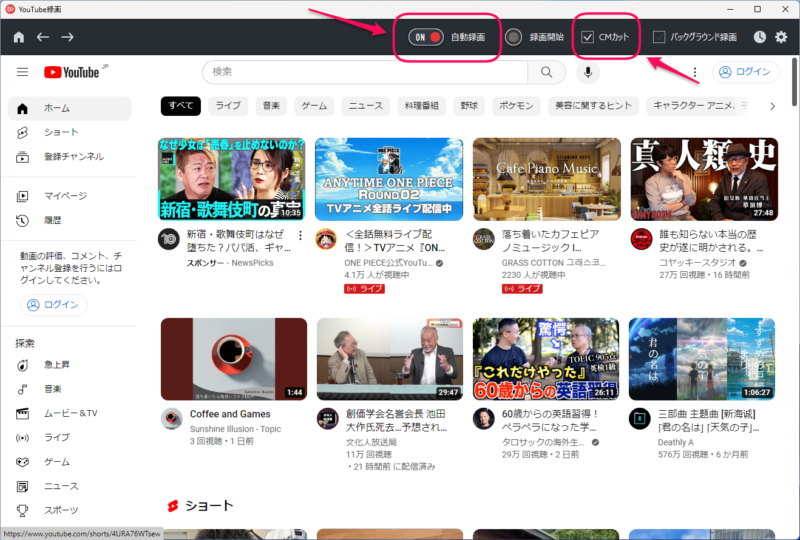
Task: Toggle the 自動録画 ON switch
Action: (426, 37)
